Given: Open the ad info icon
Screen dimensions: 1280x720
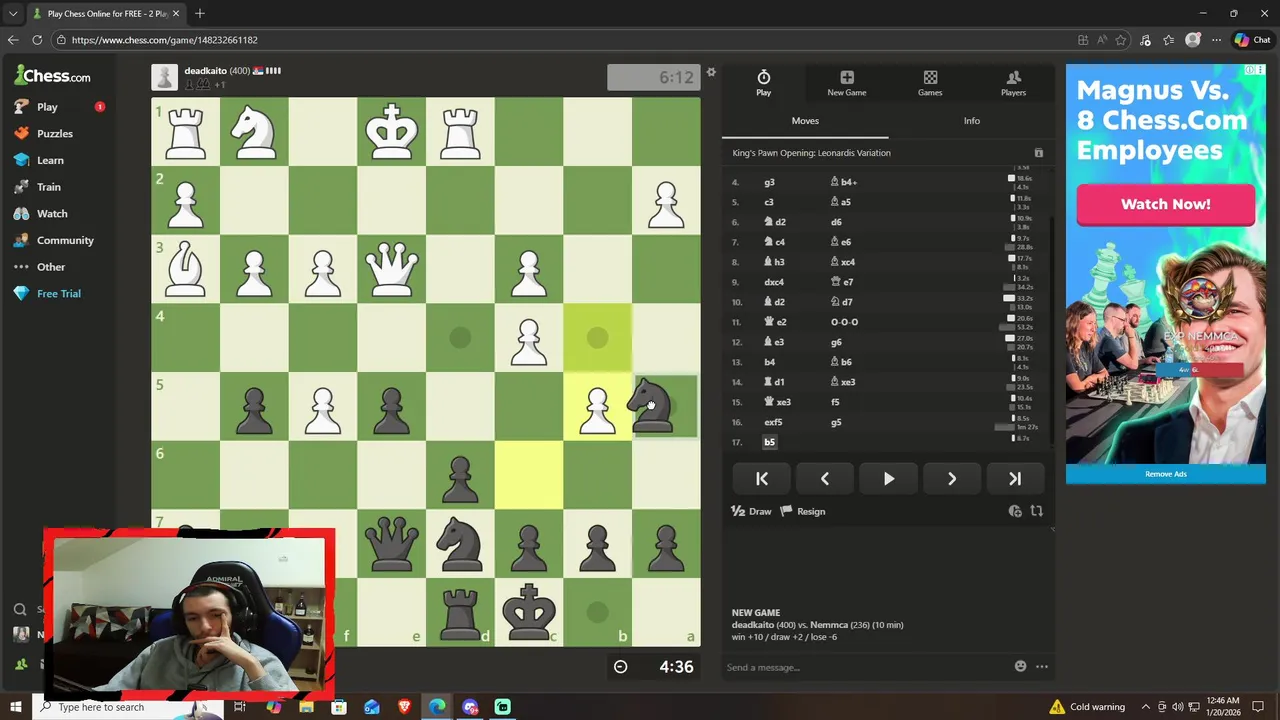Looking at the screenshot, I should [x=1249, y=70].
